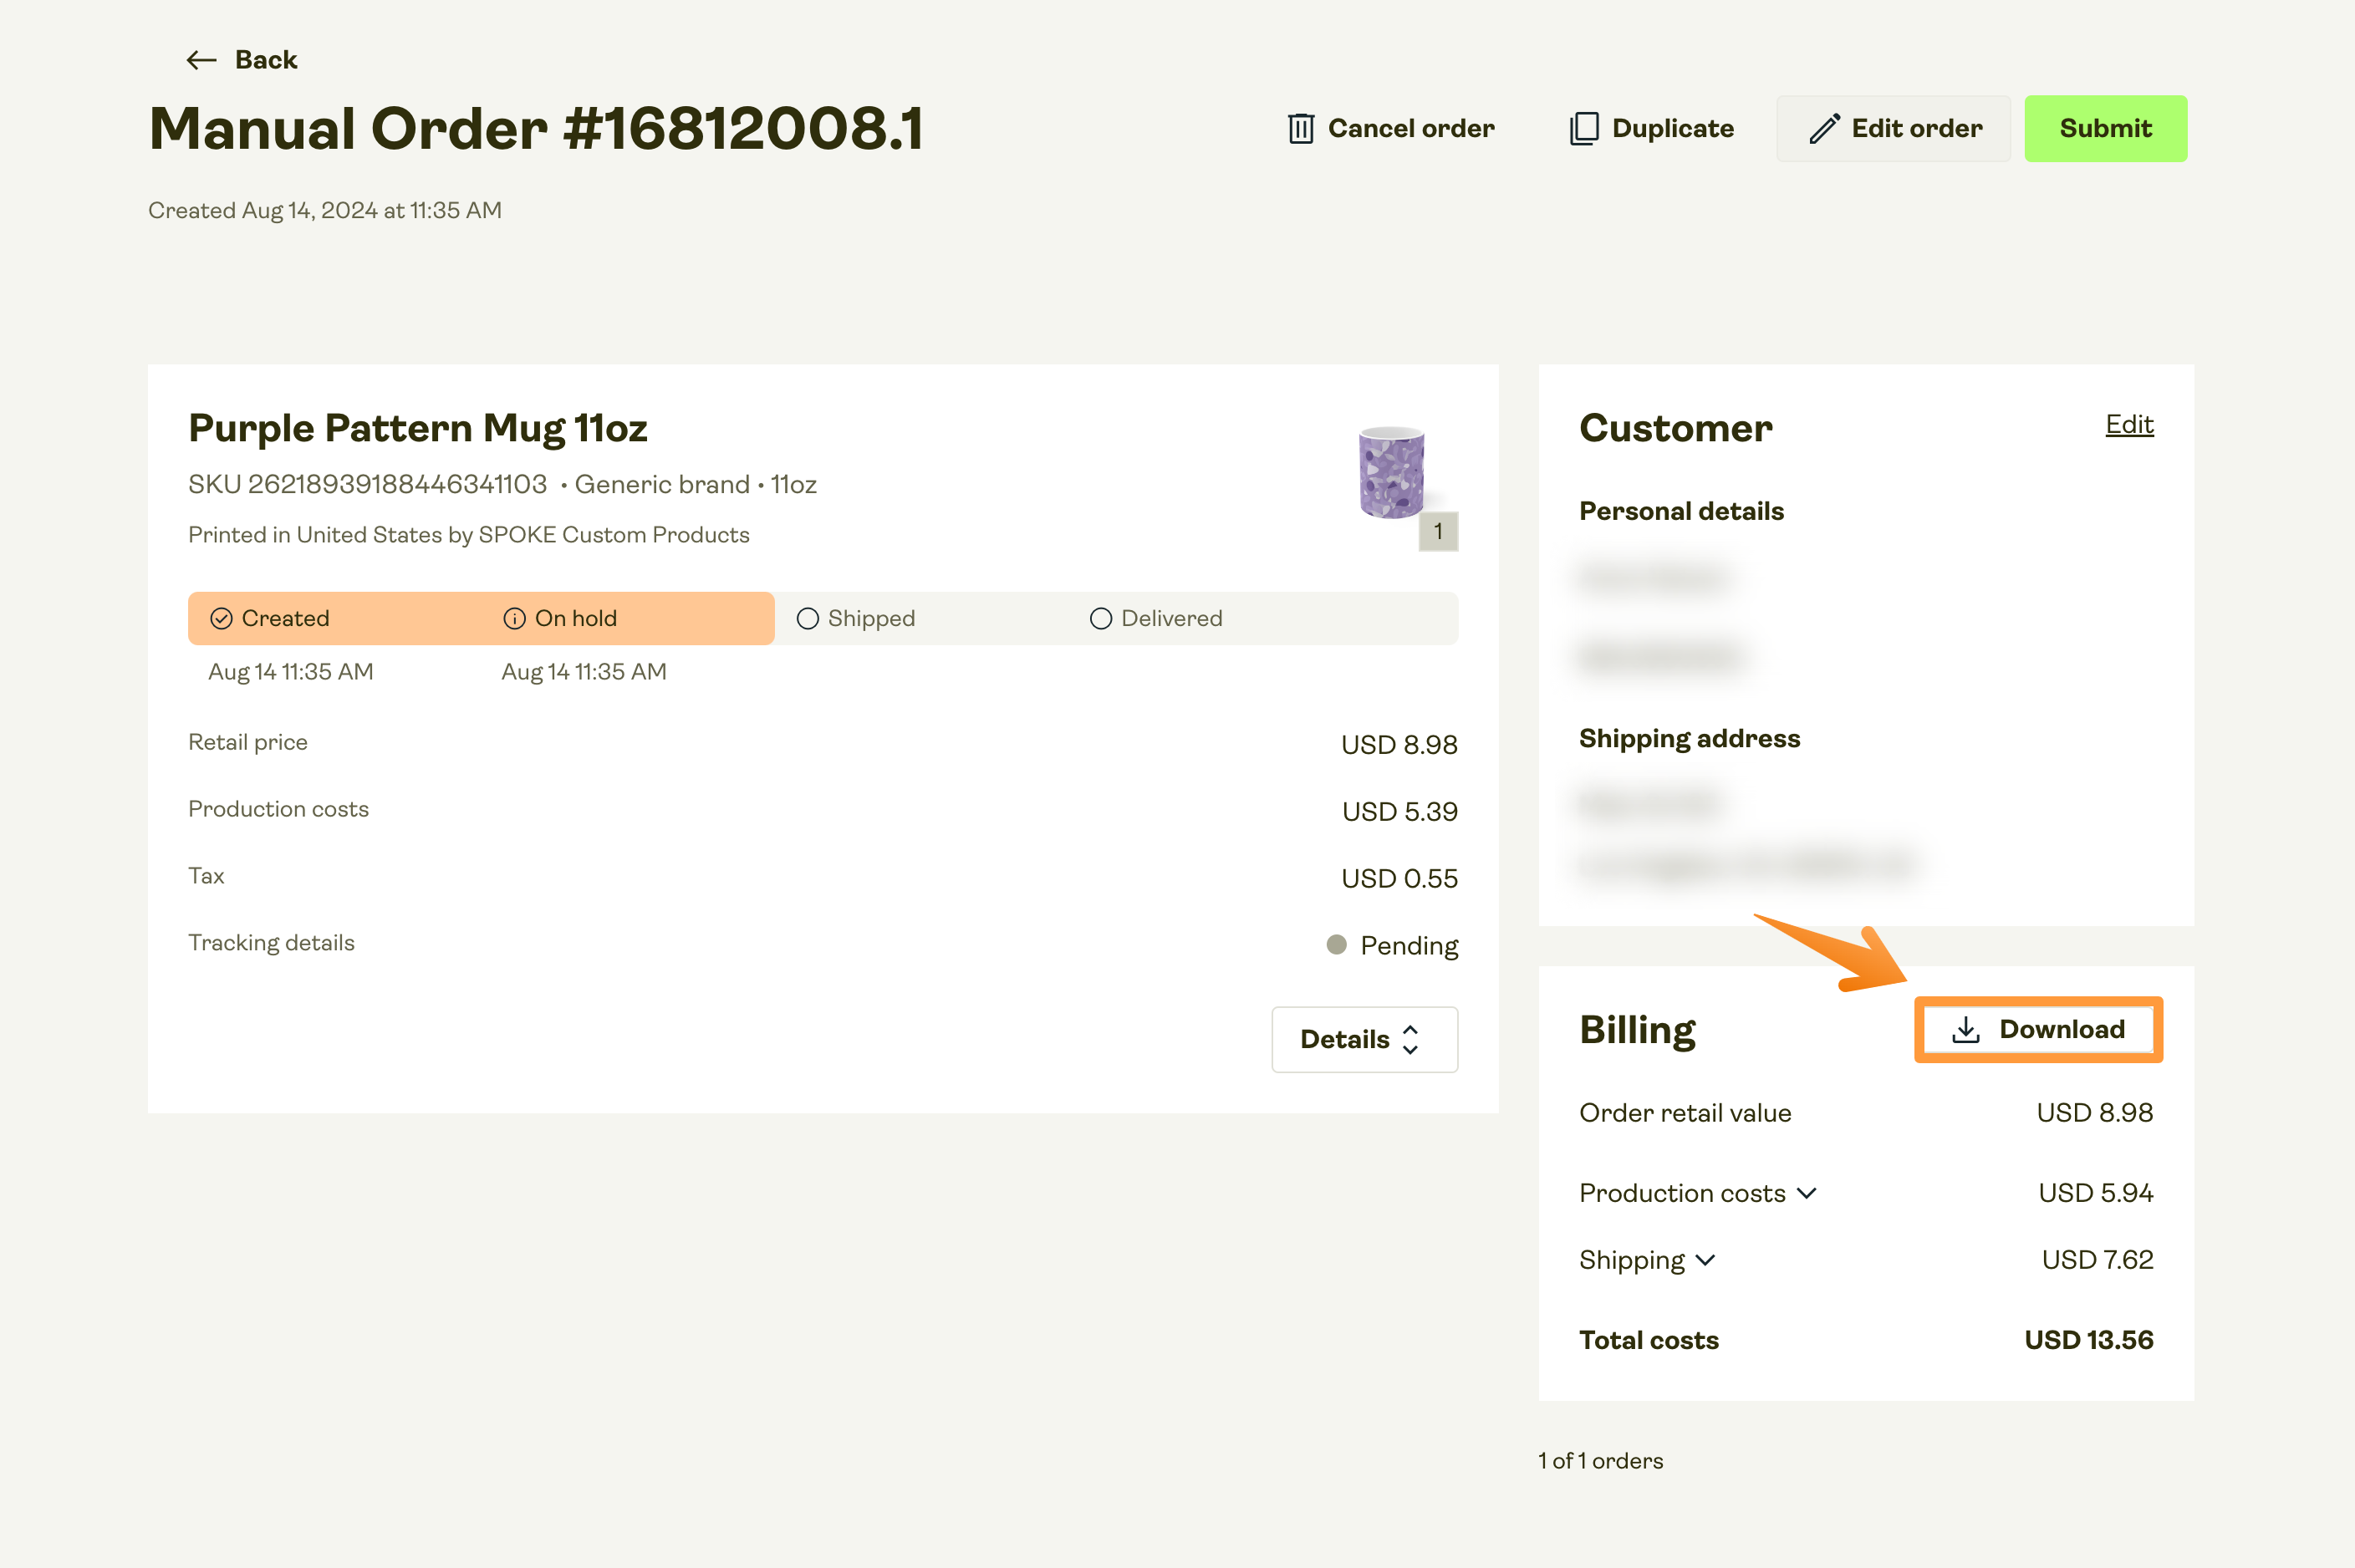Screen dimensions: 2355x1568
Task: Click the Purple Pattern Mug 11oz title
Action: [418, 429]
